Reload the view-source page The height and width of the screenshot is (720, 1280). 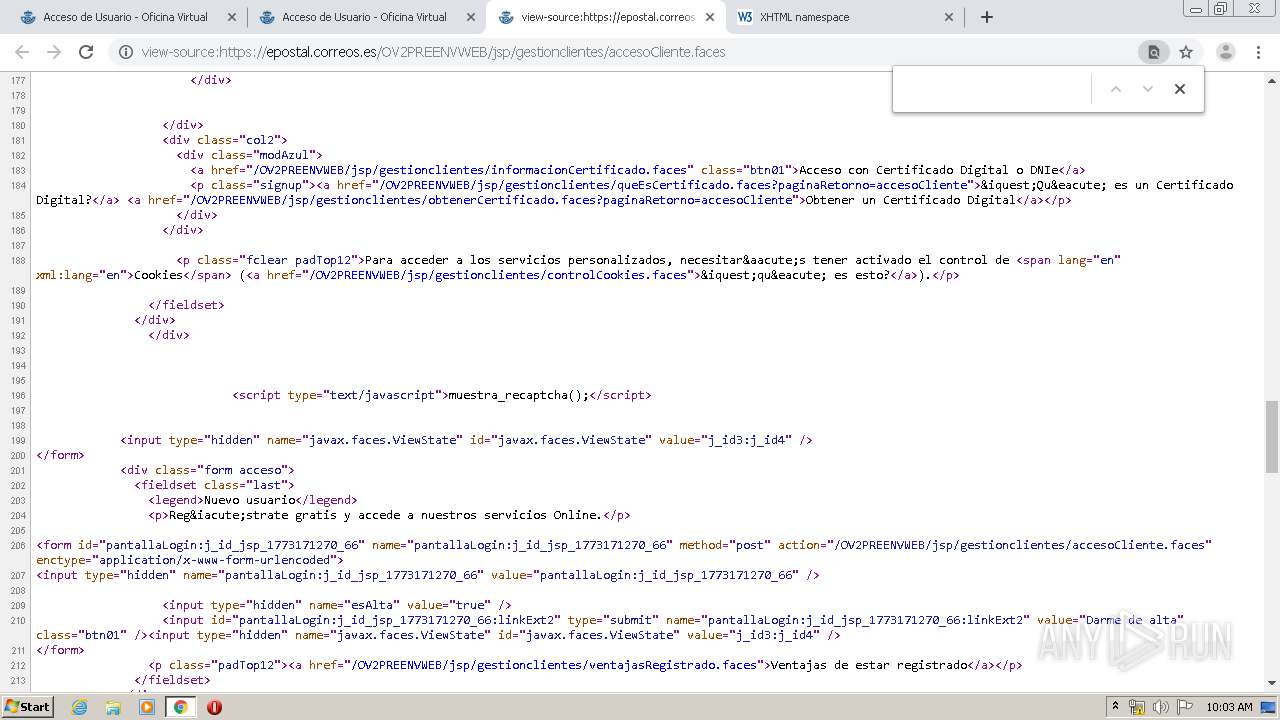(x=86, y=52)
